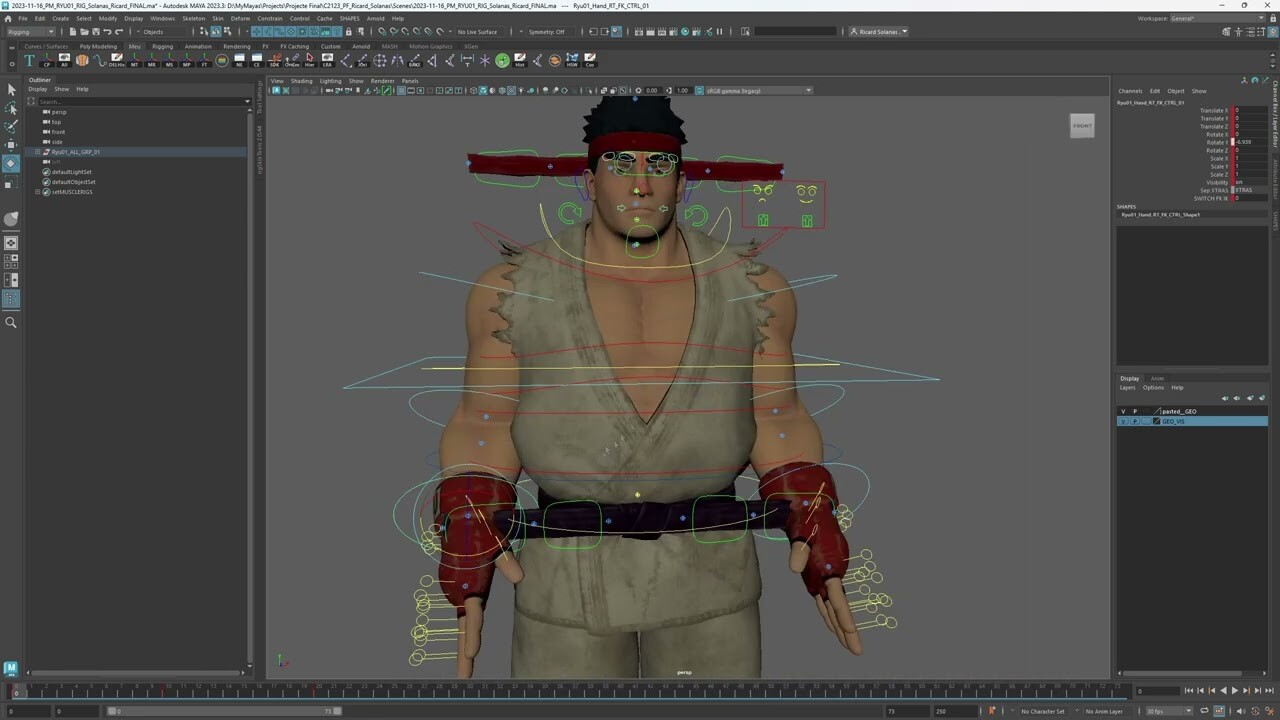This screenshot has height=720, width=1280.
Task: Expand setMUSCLERIGS in the Outliner
Action: [38, 192]
